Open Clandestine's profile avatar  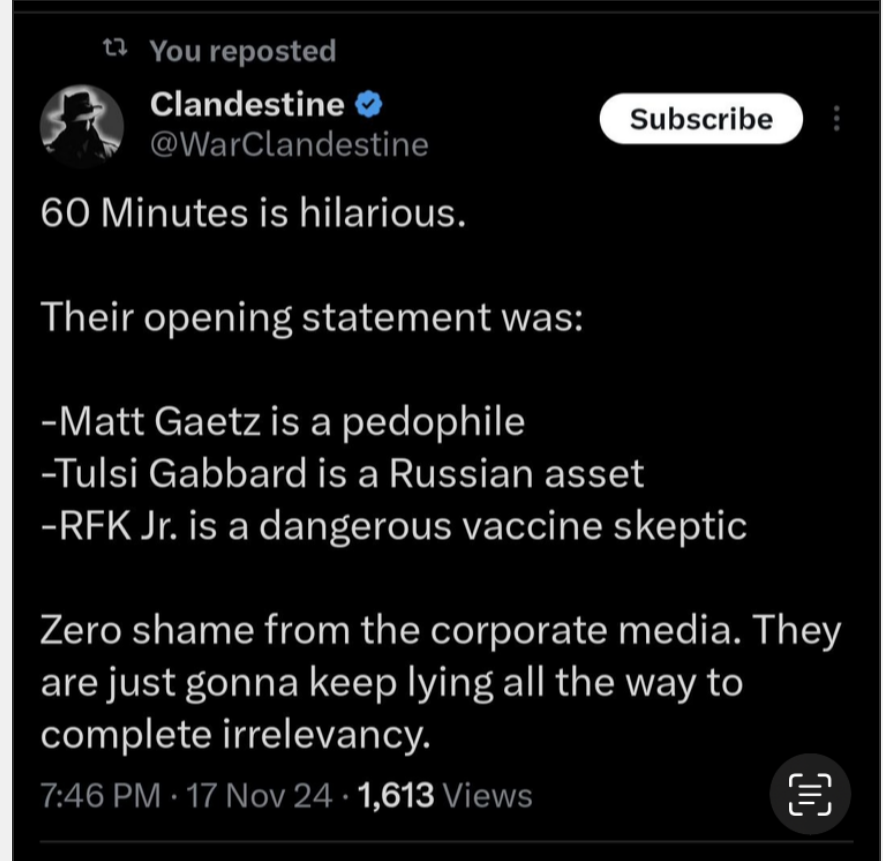point(82,124)
